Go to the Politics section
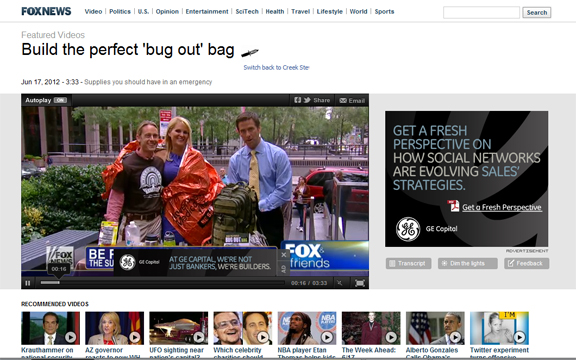 [x=120, y=11]
